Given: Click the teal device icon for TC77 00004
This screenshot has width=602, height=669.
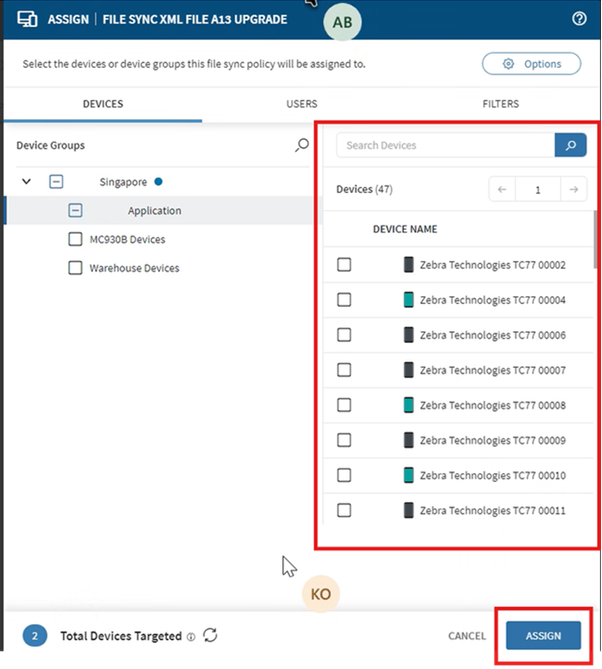Looking at the screenshot, I should point(408,300).
